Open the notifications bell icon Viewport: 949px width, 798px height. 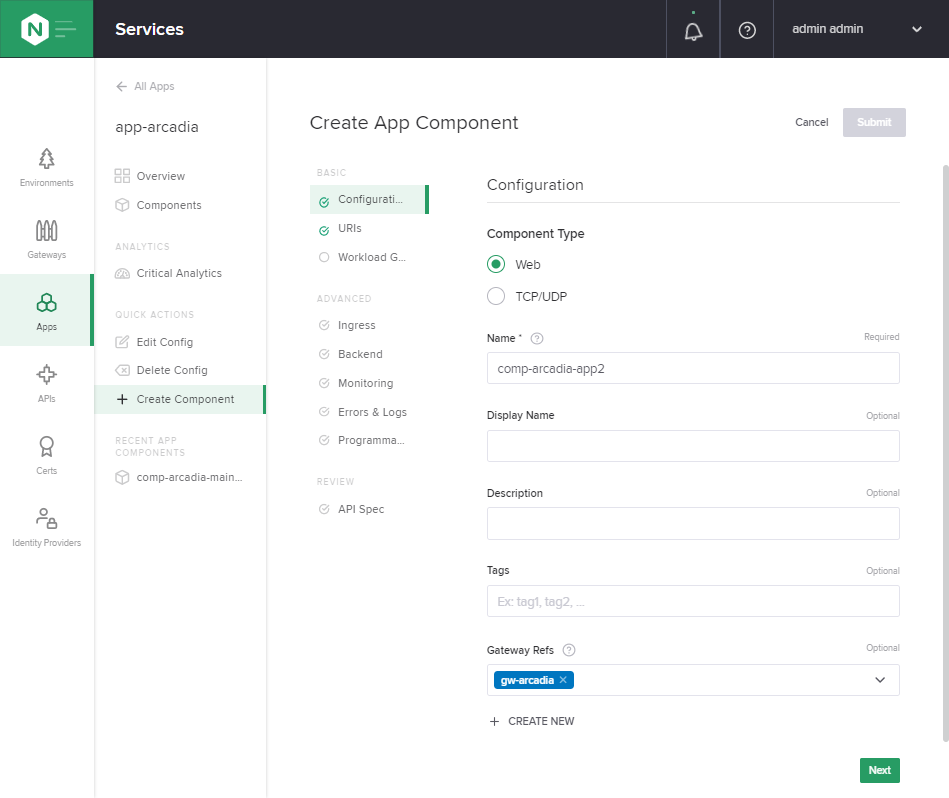click(693, 30)
